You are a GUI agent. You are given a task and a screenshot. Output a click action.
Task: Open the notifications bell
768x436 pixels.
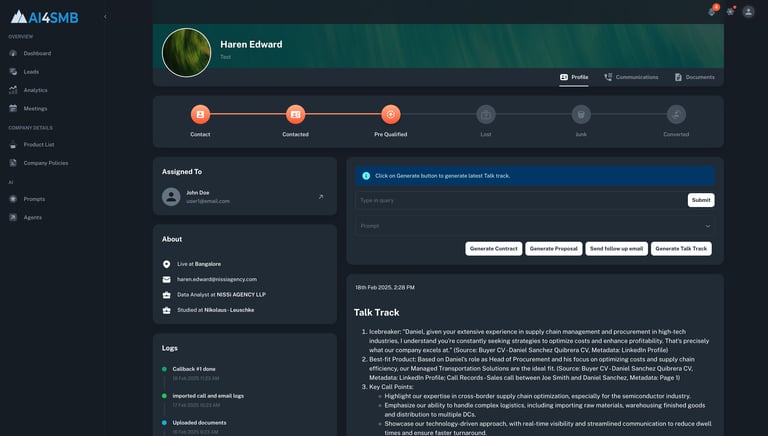712,11
